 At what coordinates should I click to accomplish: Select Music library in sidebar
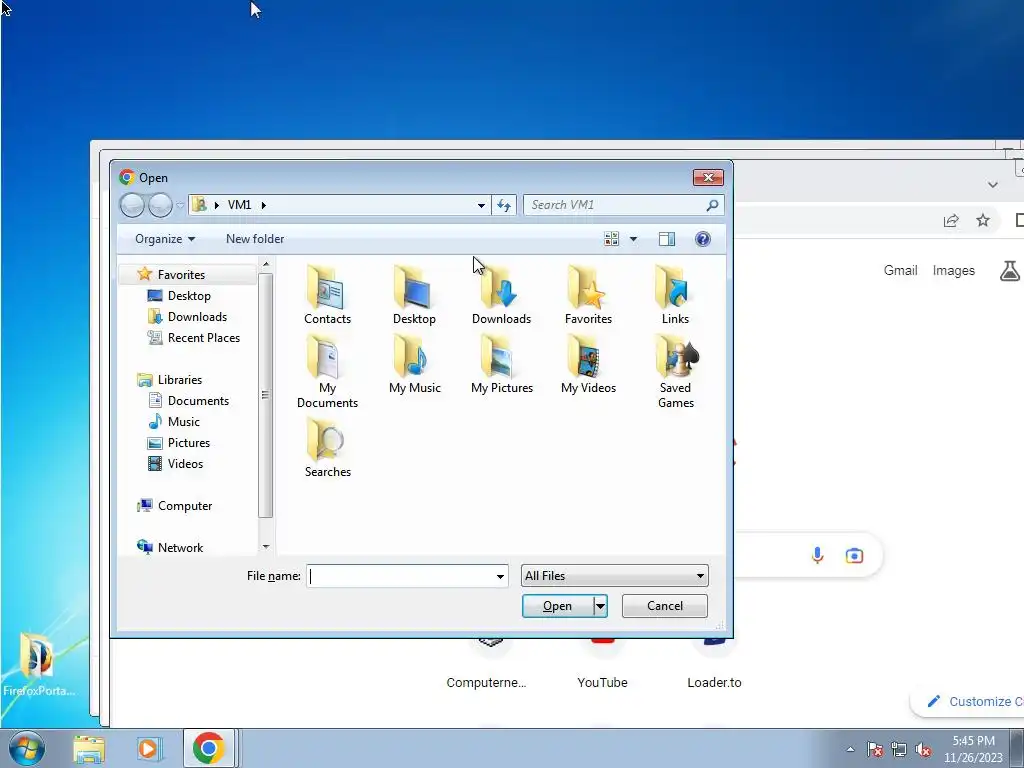(184, 422)
